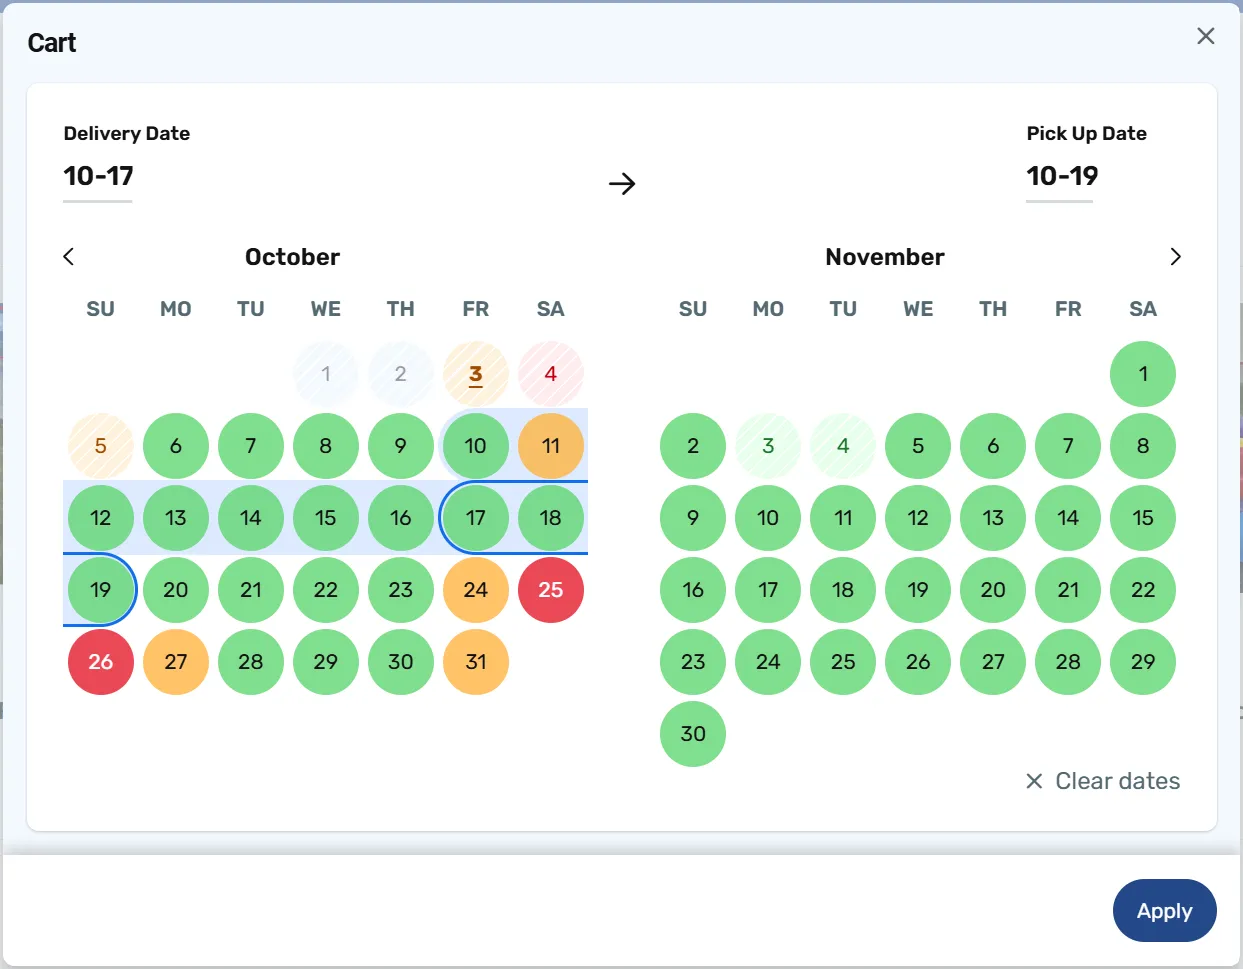Close the Cart dialog

[1205, 37]
